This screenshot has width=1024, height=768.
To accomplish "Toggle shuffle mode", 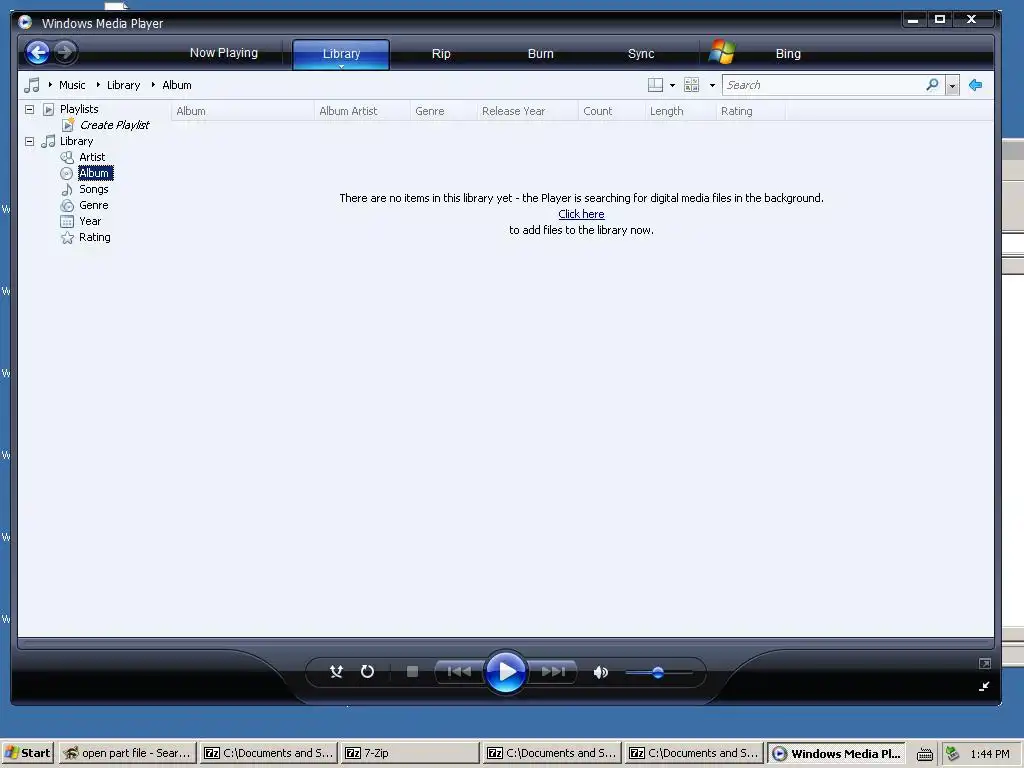I will [336, 671].
